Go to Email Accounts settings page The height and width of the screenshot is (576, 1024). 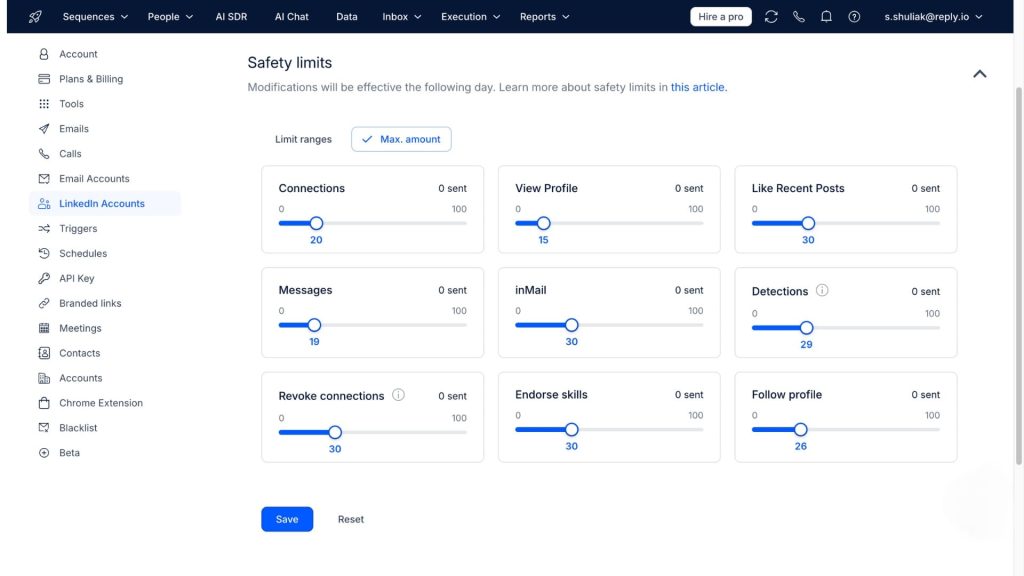[94, 179]
